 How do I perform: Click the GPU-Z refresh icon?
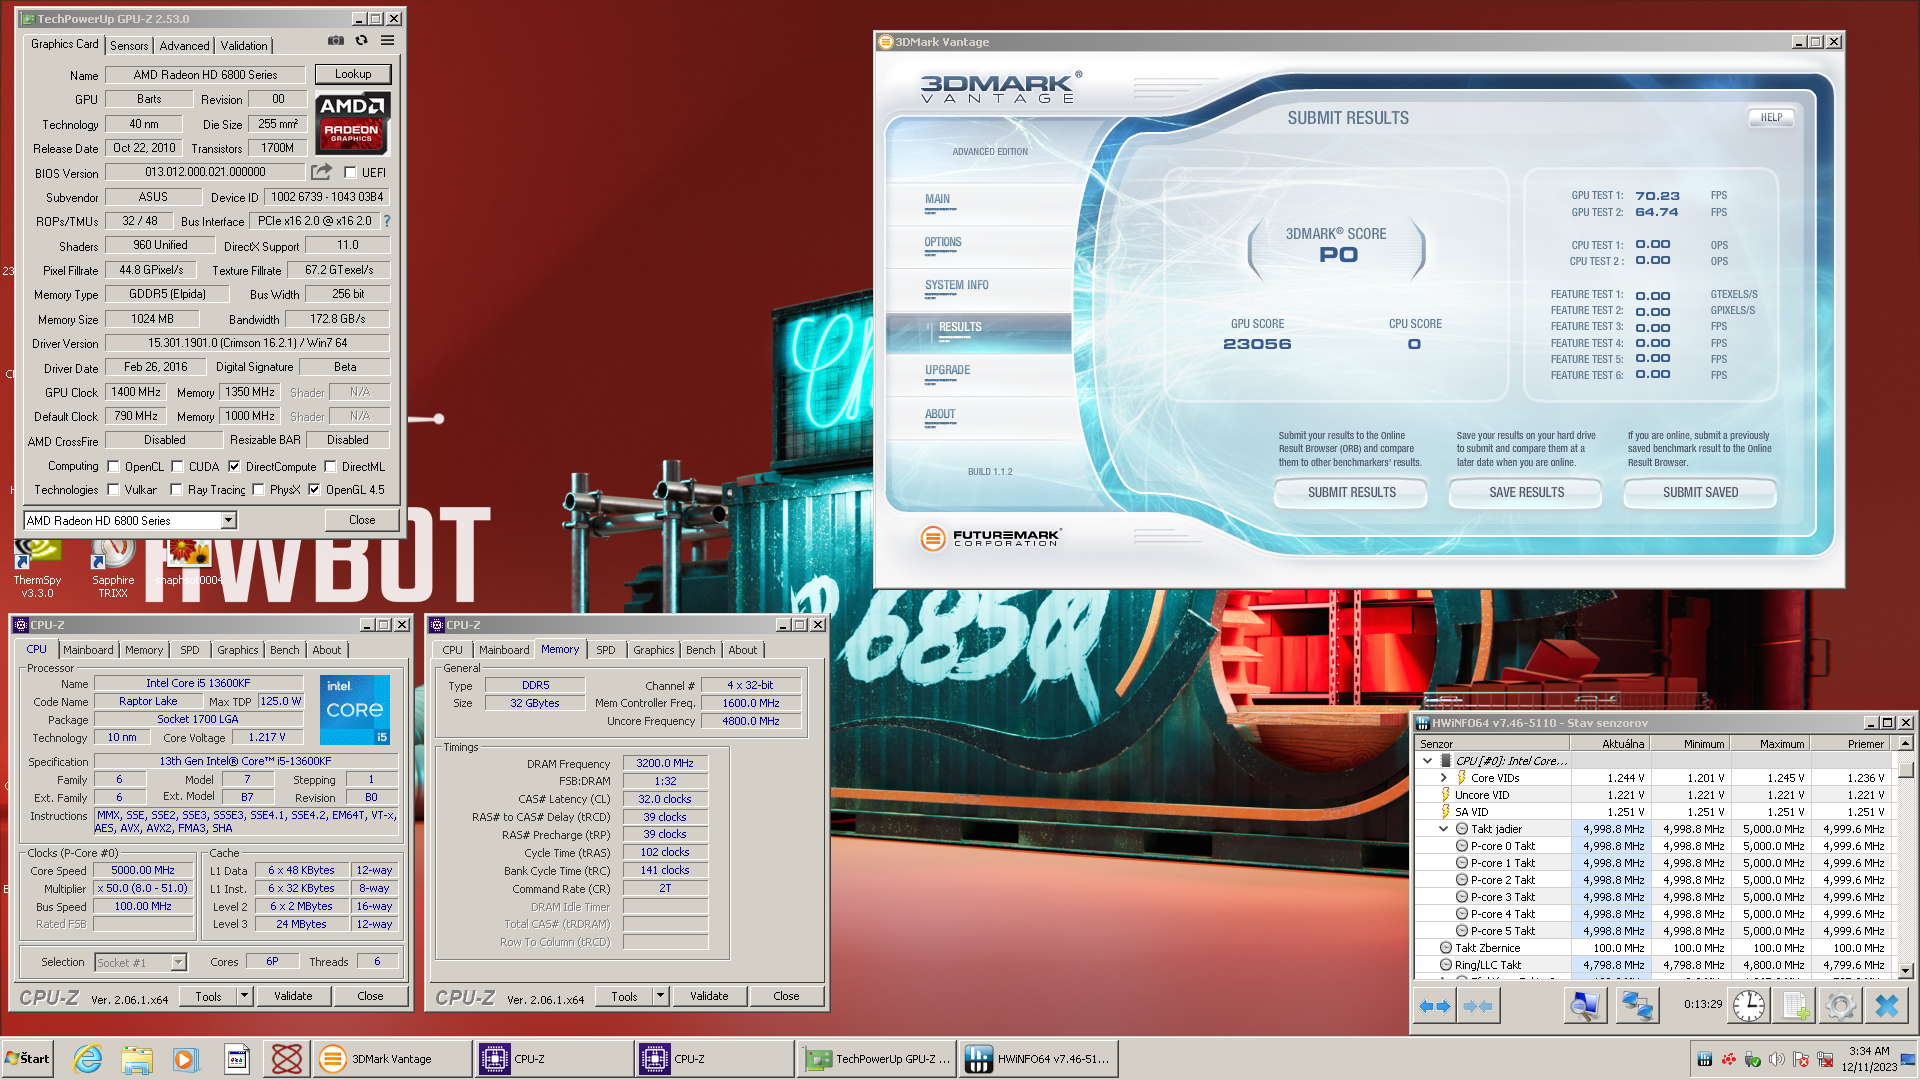pos(361,41)
